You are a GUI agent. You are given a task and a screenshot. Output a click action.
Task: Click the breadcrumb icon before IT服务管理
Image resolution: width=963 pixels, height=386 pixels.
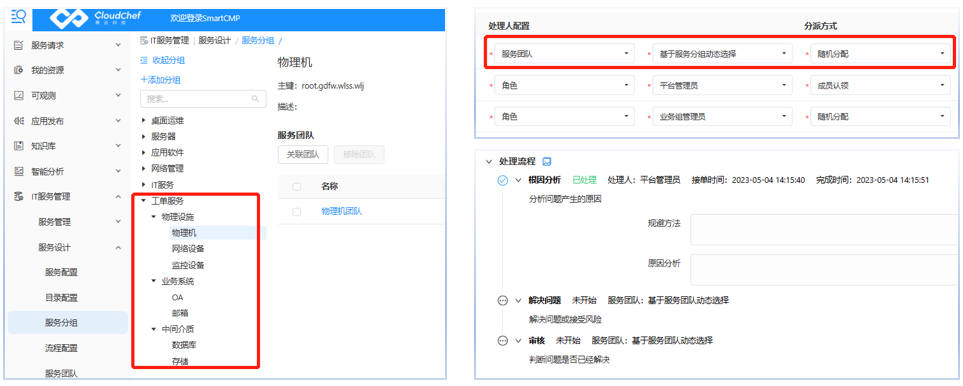[144, 41]
